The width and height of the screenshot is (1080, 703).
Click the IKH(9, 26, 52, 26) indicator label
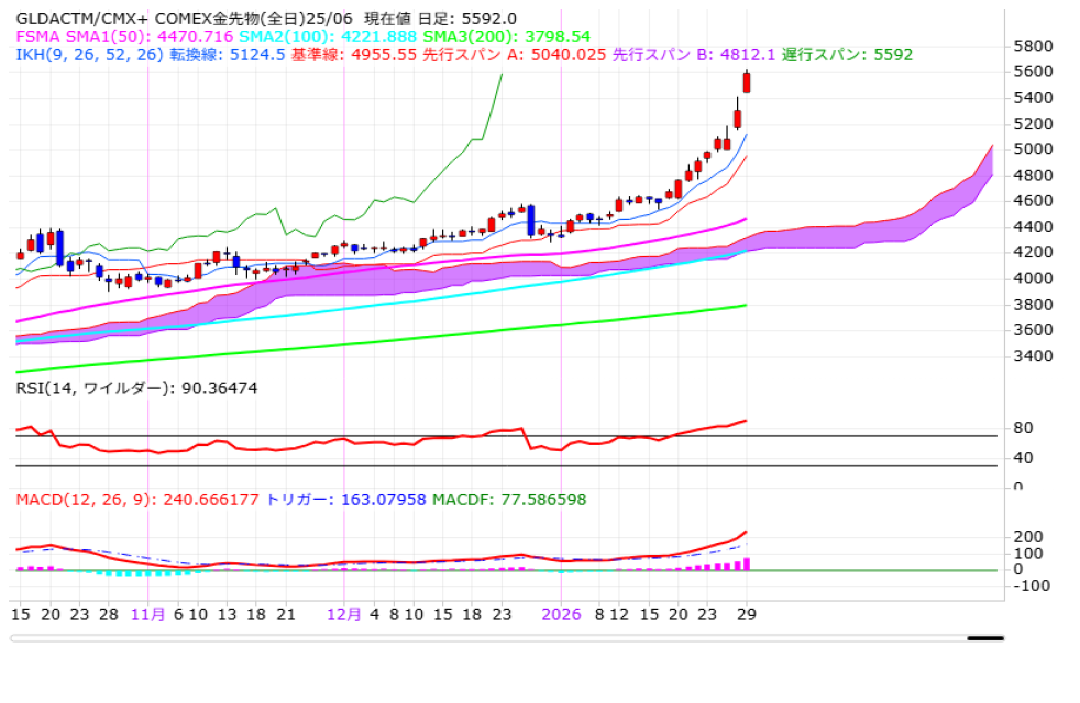pyautogui.click(x=88, y=54)
